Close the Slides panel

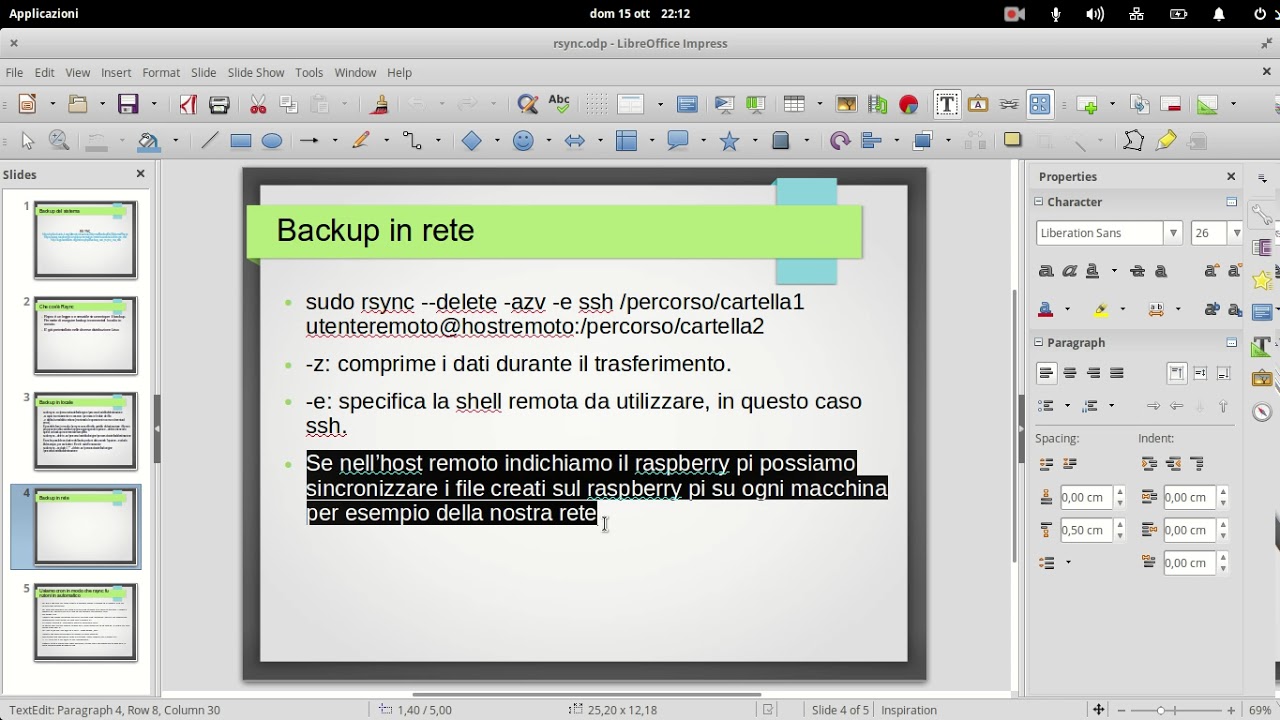click(x=140, y=174)
